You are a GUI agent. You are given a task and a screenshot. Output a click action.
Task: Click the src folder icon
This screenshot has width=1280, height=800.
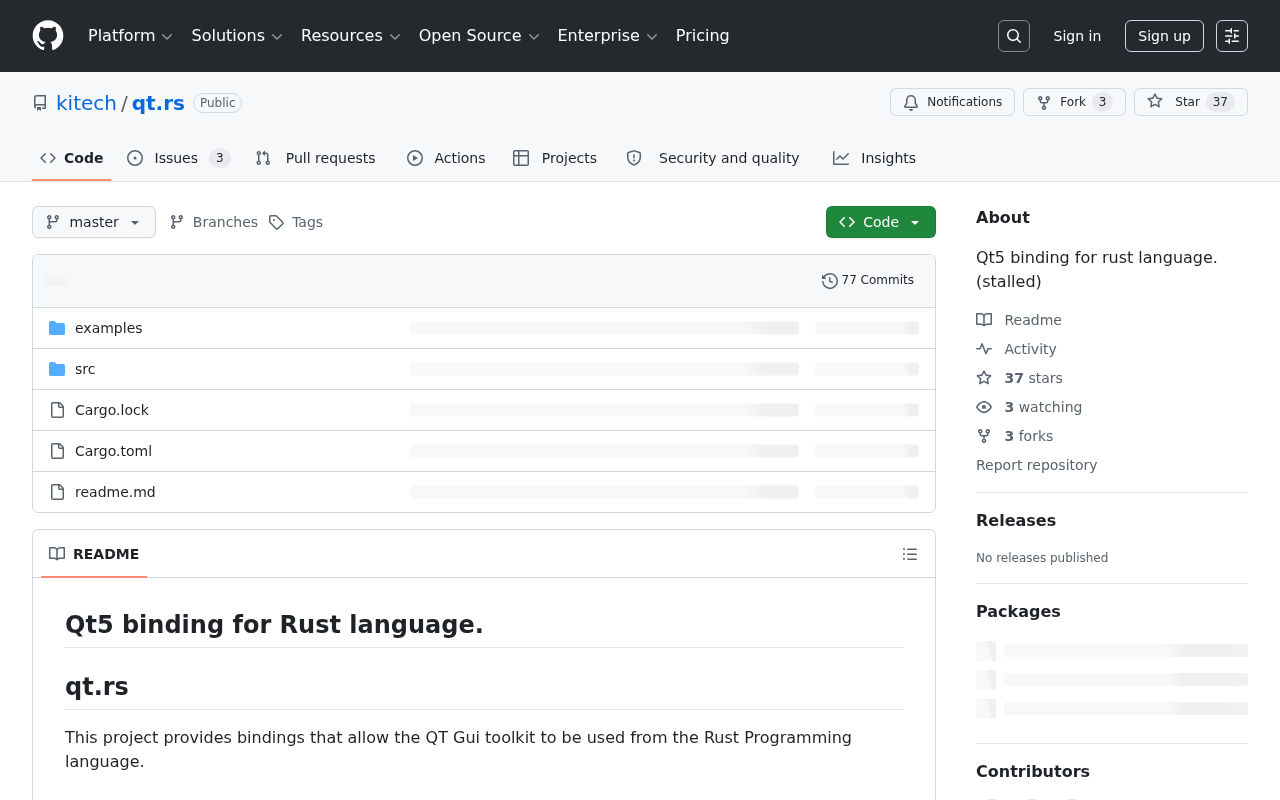click(57, 369)
